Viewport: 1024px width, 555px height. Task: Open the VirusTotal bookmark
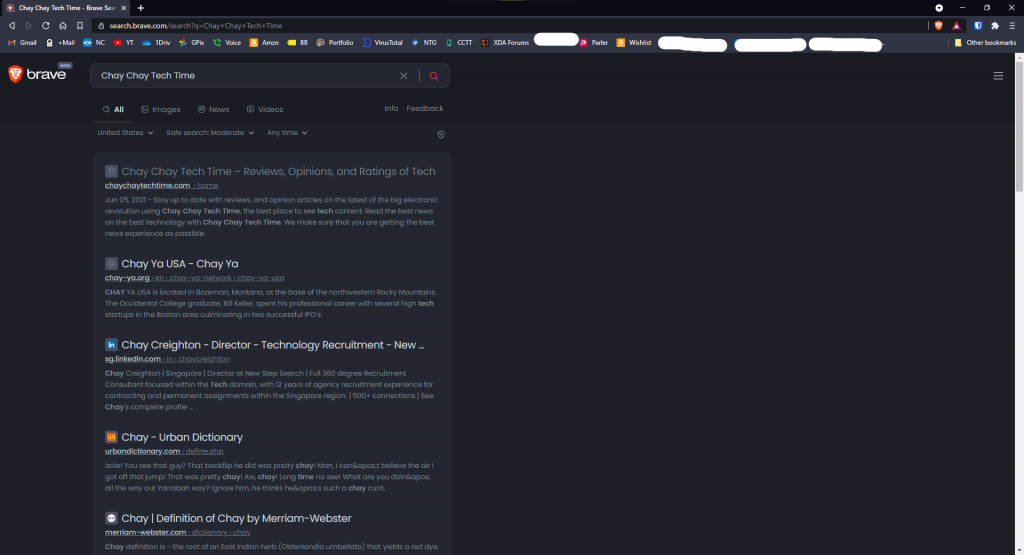383,42
